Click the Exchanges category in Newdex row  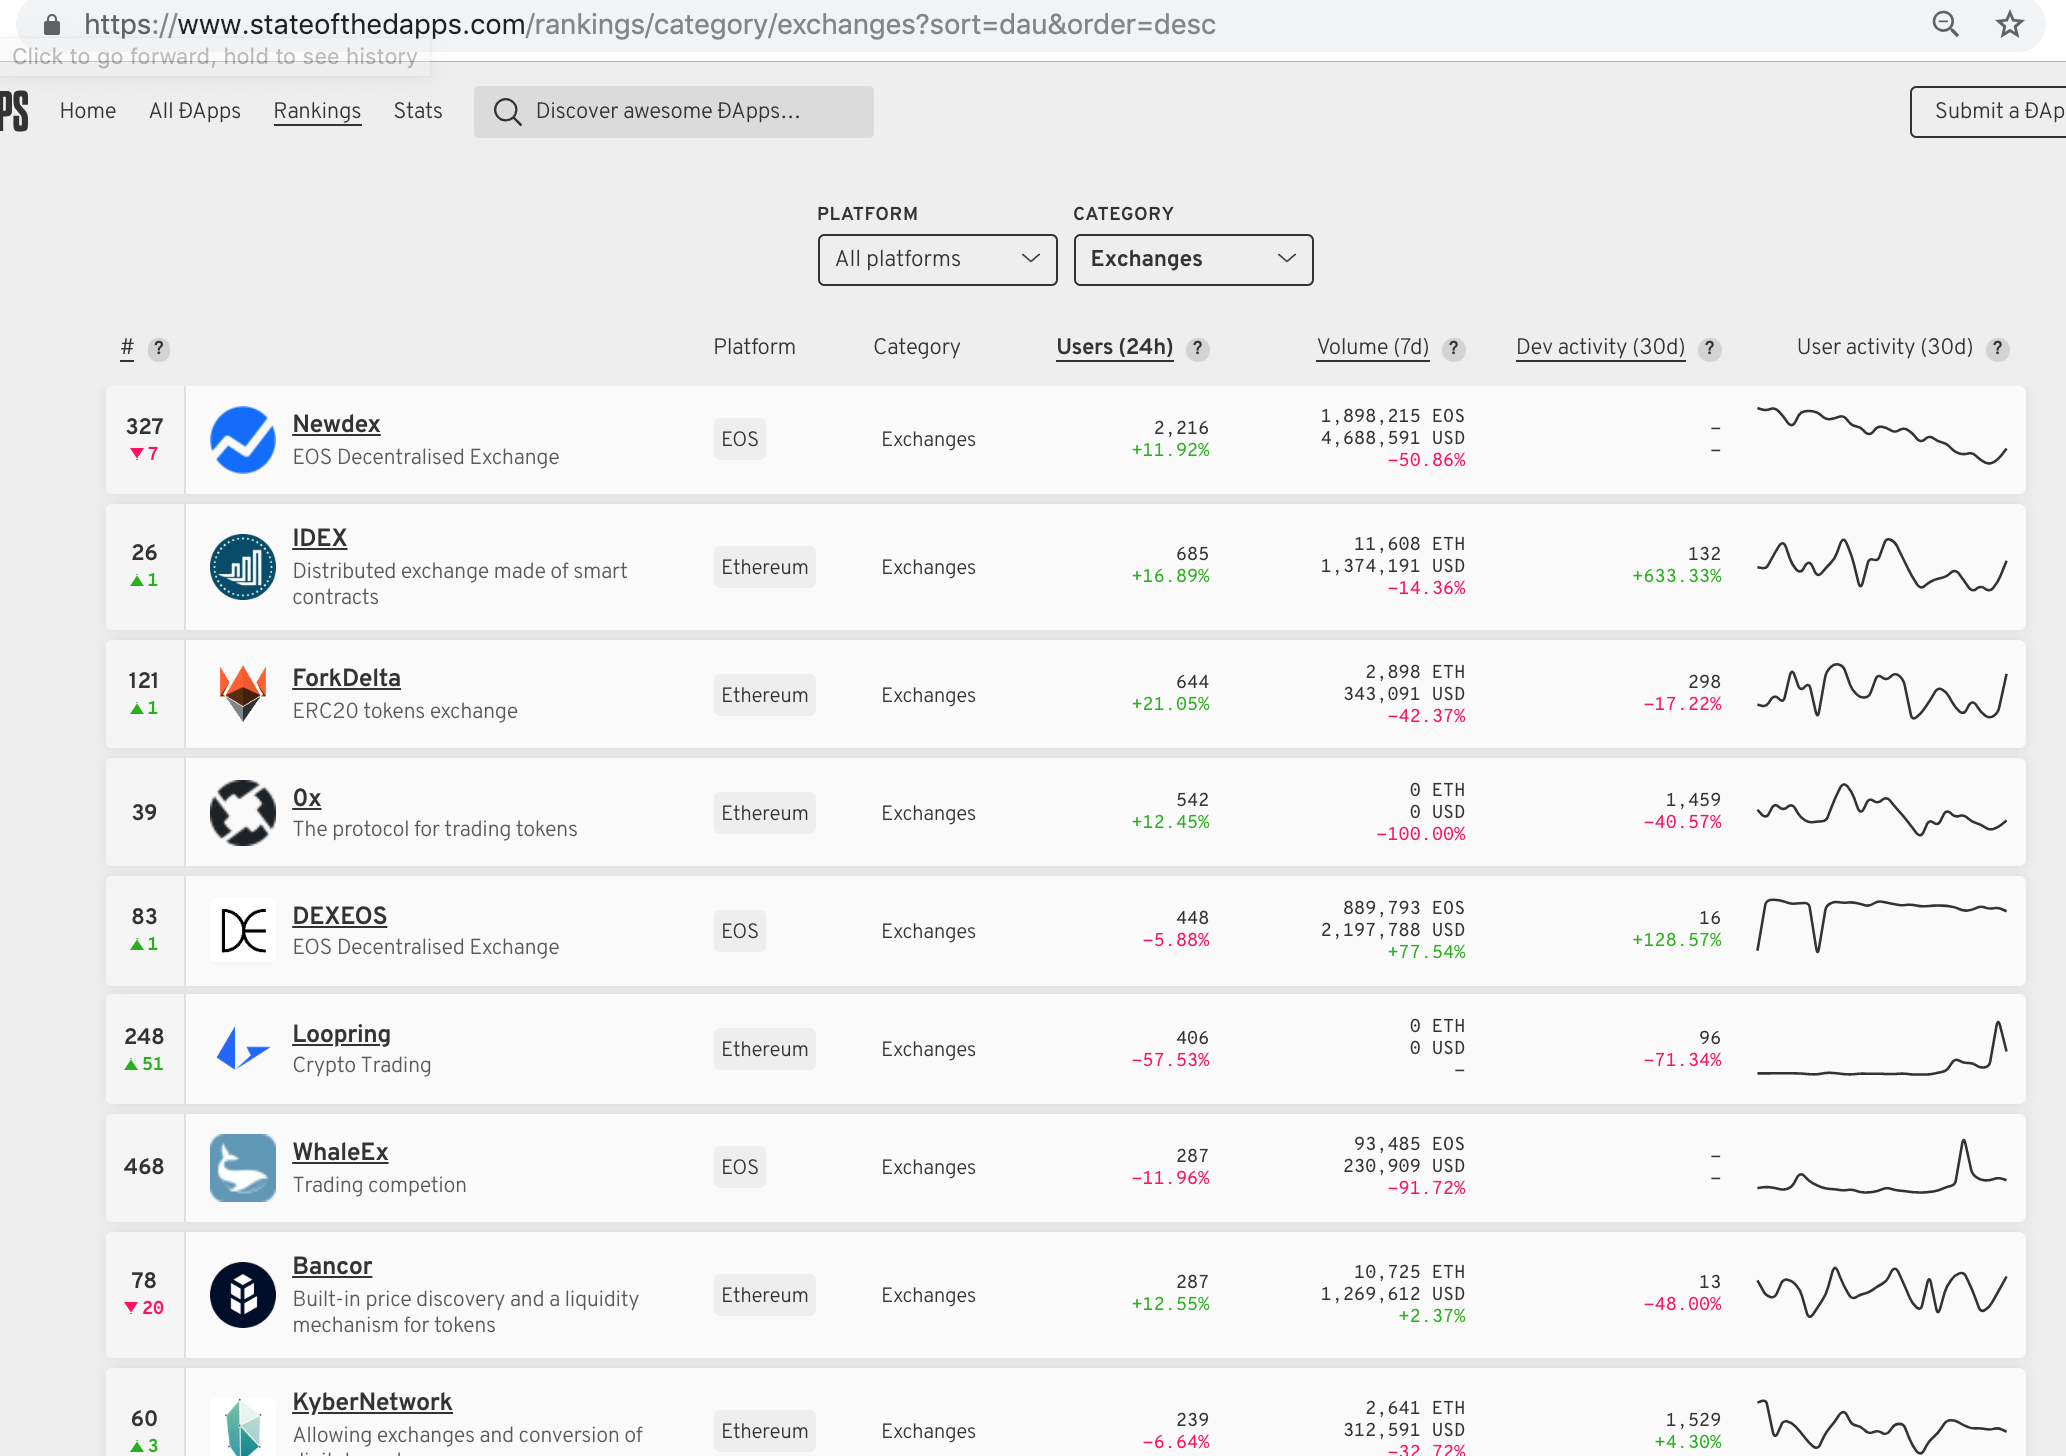tap(928, 439)
